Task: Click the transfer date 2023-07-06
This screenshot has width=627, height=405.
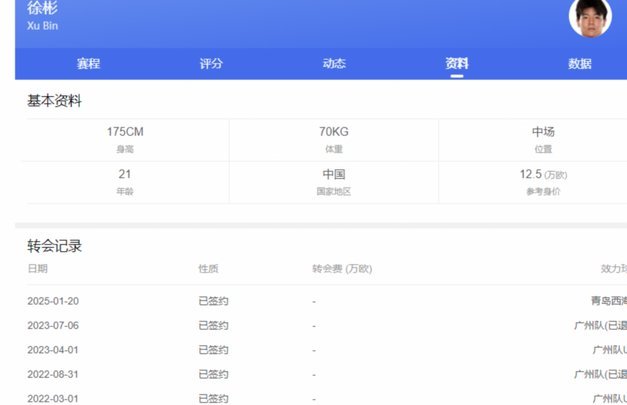Action: pos(53,325)
